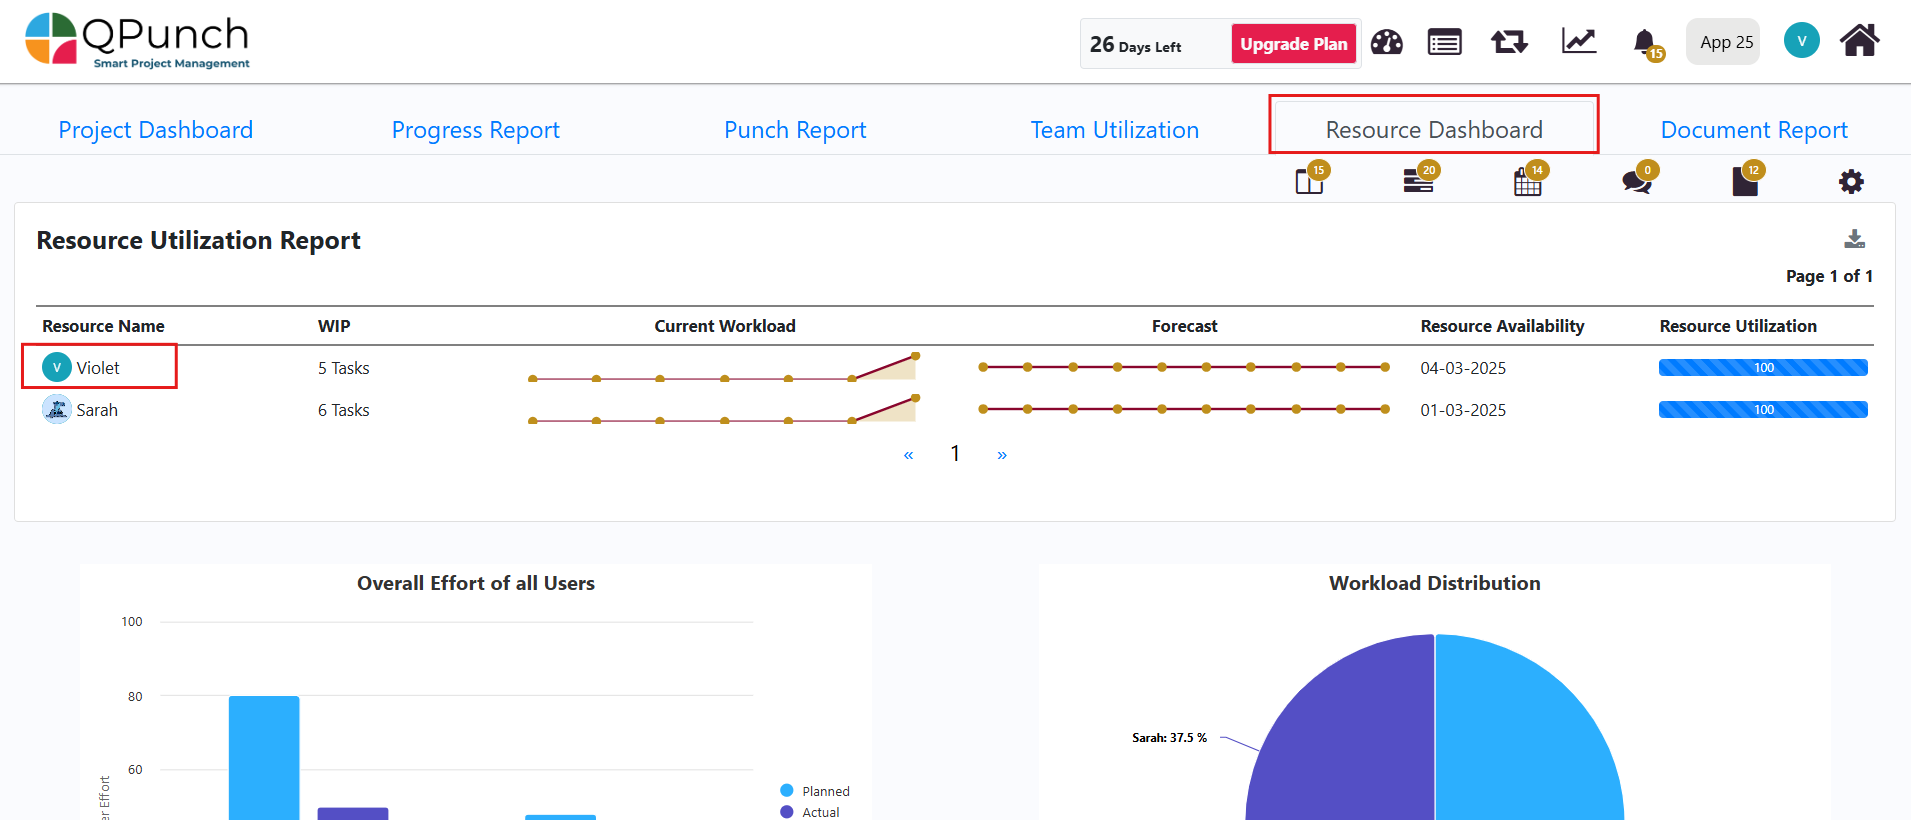This screenshot has height=820, width=1911.
Task: Go to next page with » arrow
Action: coord(1002,455)
